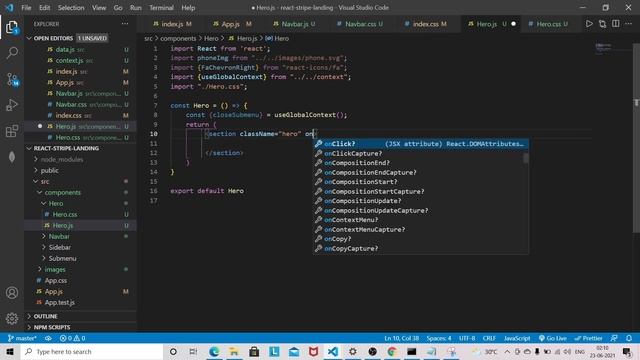This screenshot has height=360, width=640.
Task: Collapse the src folder
Action: [44, 182]
